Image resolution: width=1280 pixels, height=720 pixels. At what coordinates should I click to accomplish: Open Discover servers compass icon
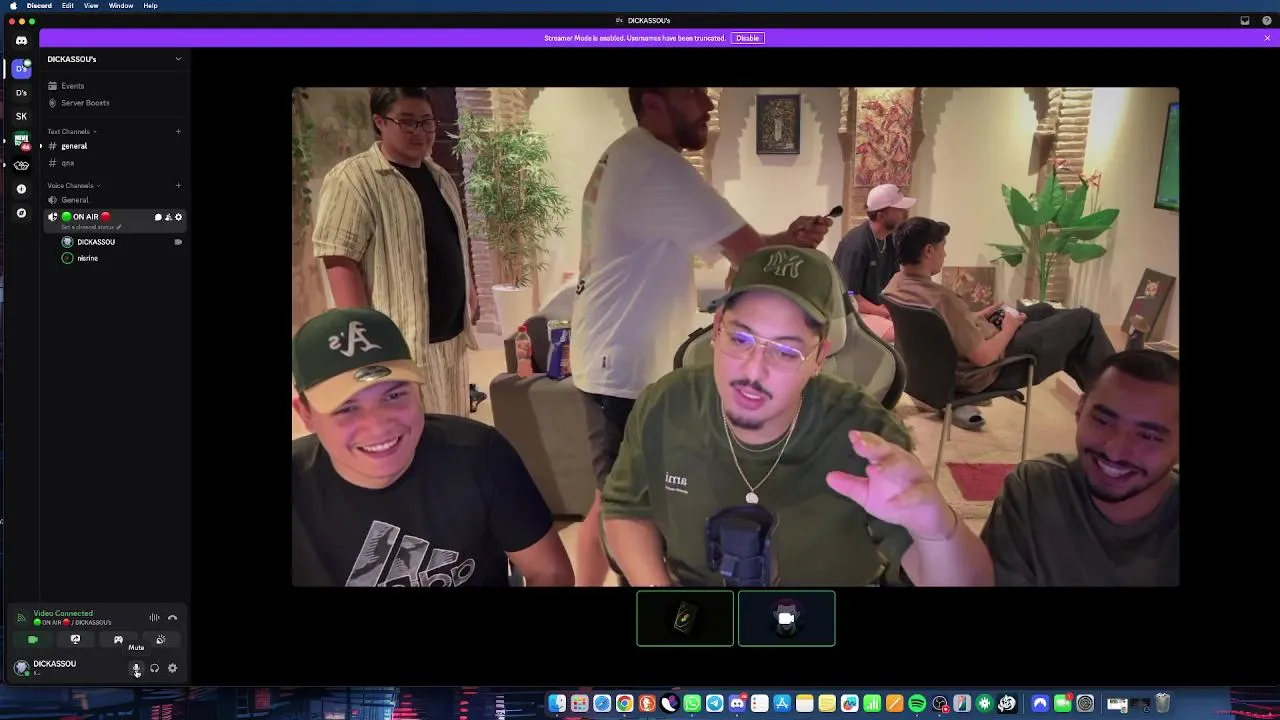21,213
